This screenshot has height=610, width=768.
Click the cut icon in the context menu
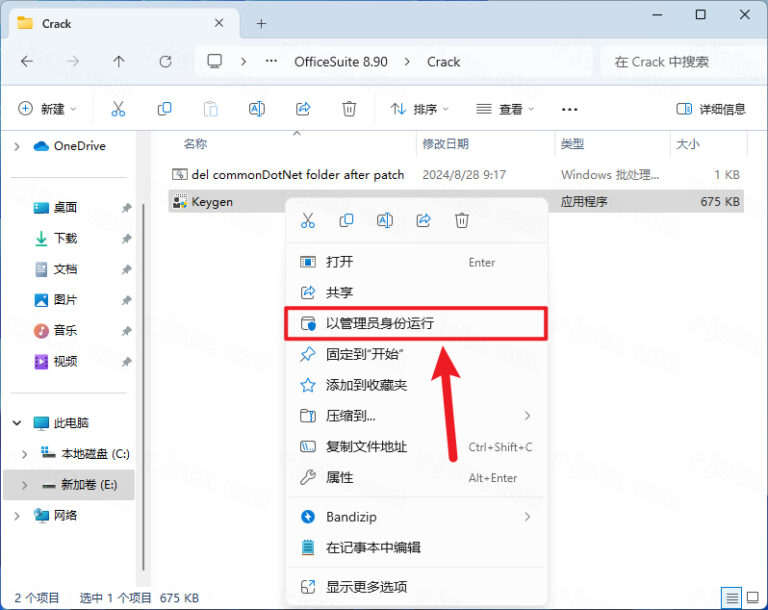[308, 220]
